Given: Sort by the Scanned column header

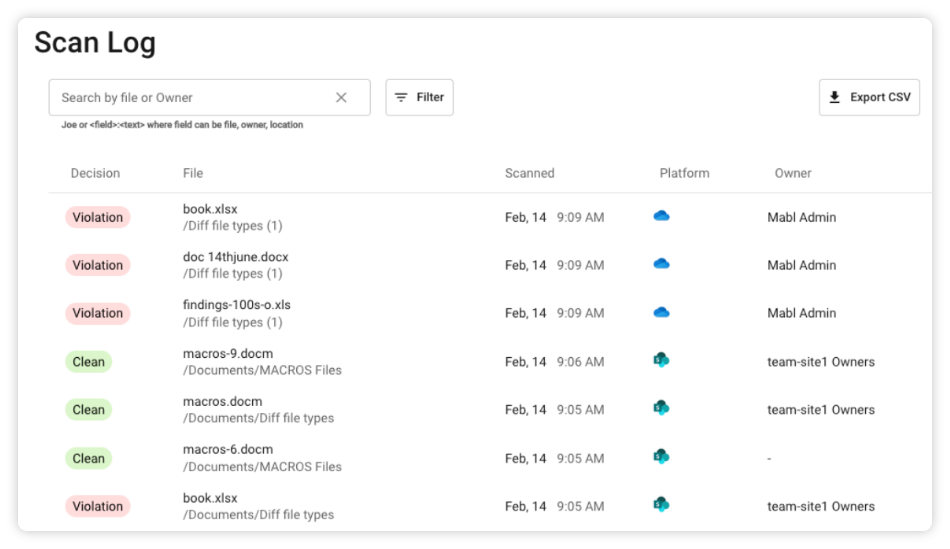Looking at the screenshot, I should click(529, 173).
